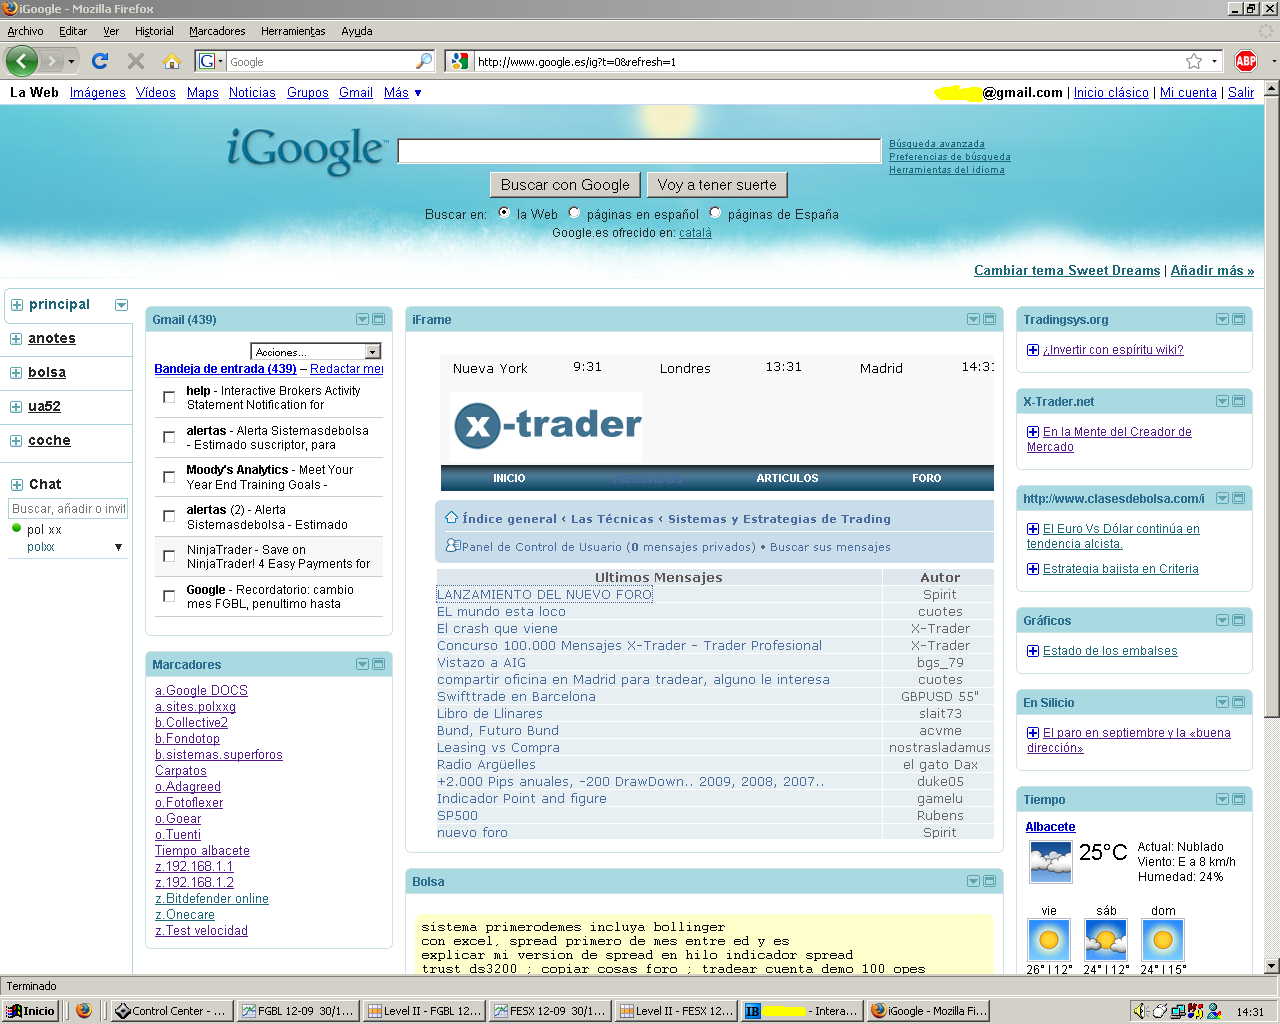Image resolution: width=1280 pixels, height=1024 pixels.
Task: Open the Herramientas menu
Action: (293, 31)
